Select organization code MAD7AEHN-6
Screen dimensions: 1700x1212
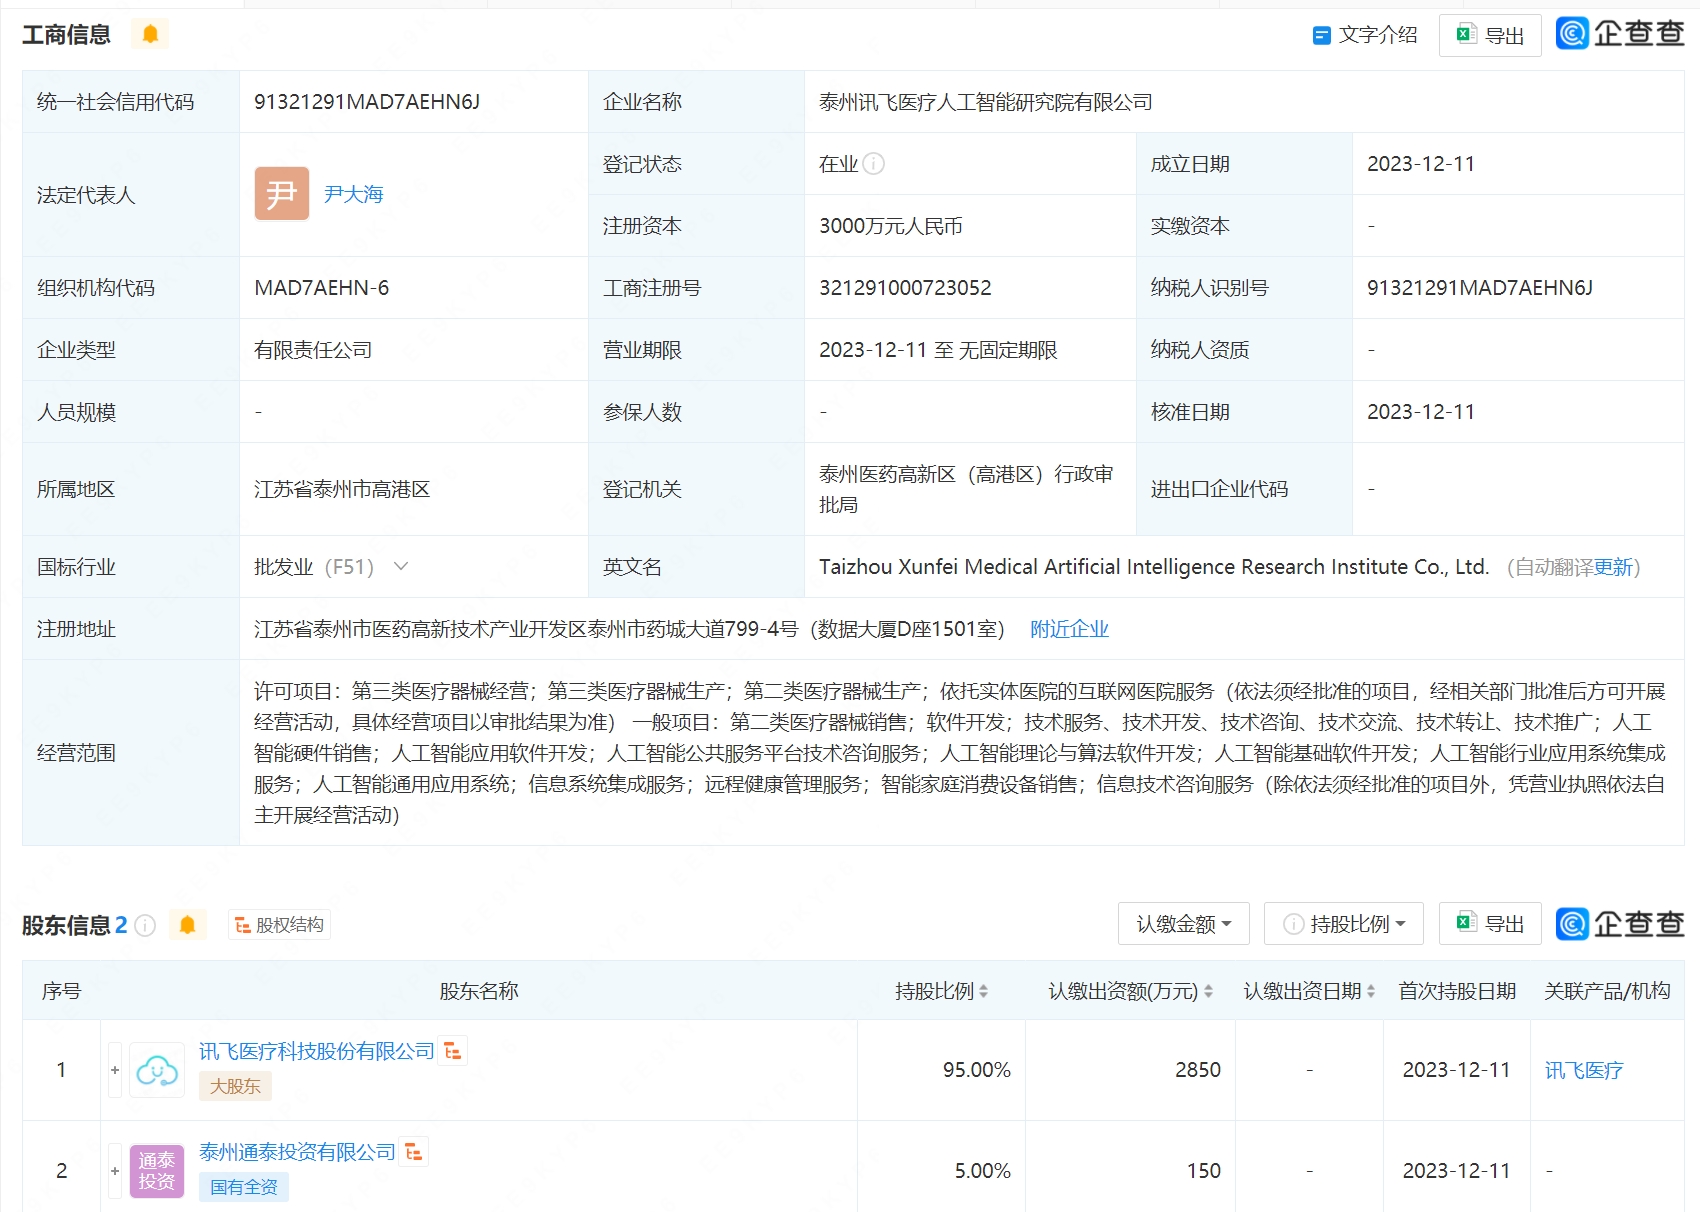(321, 288)
